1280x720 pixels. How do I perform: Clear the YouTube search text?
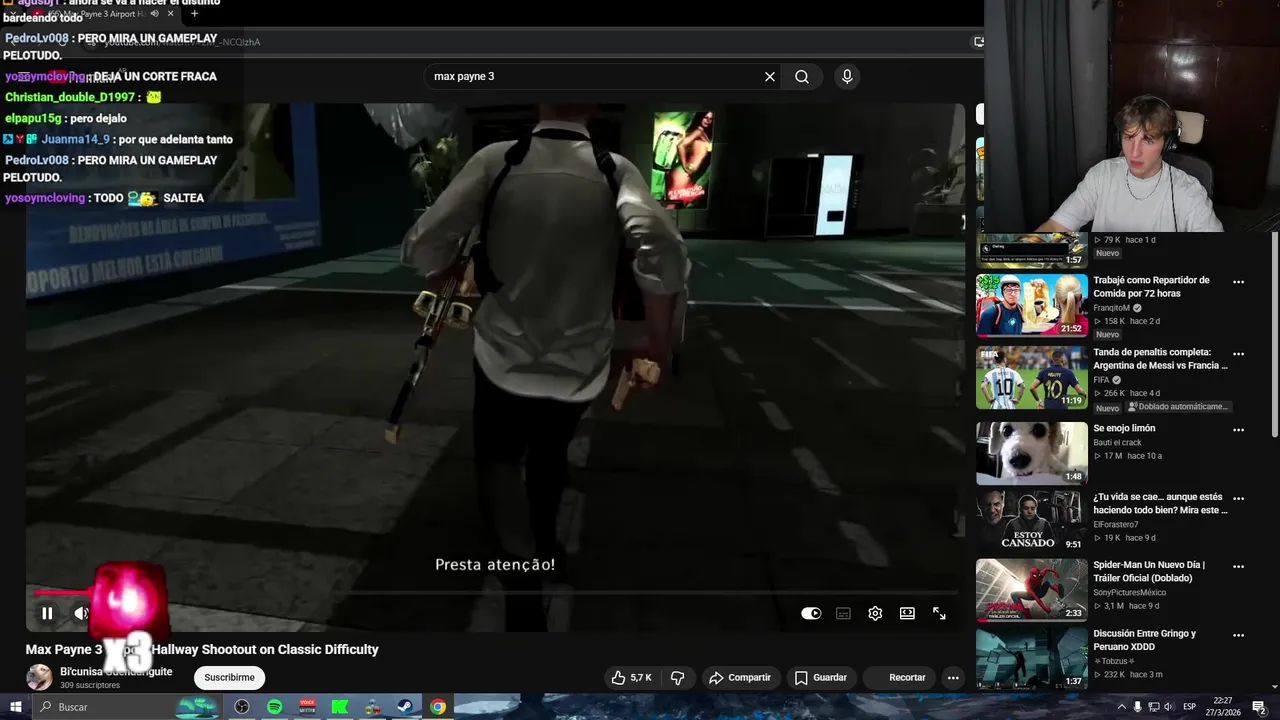770,76
